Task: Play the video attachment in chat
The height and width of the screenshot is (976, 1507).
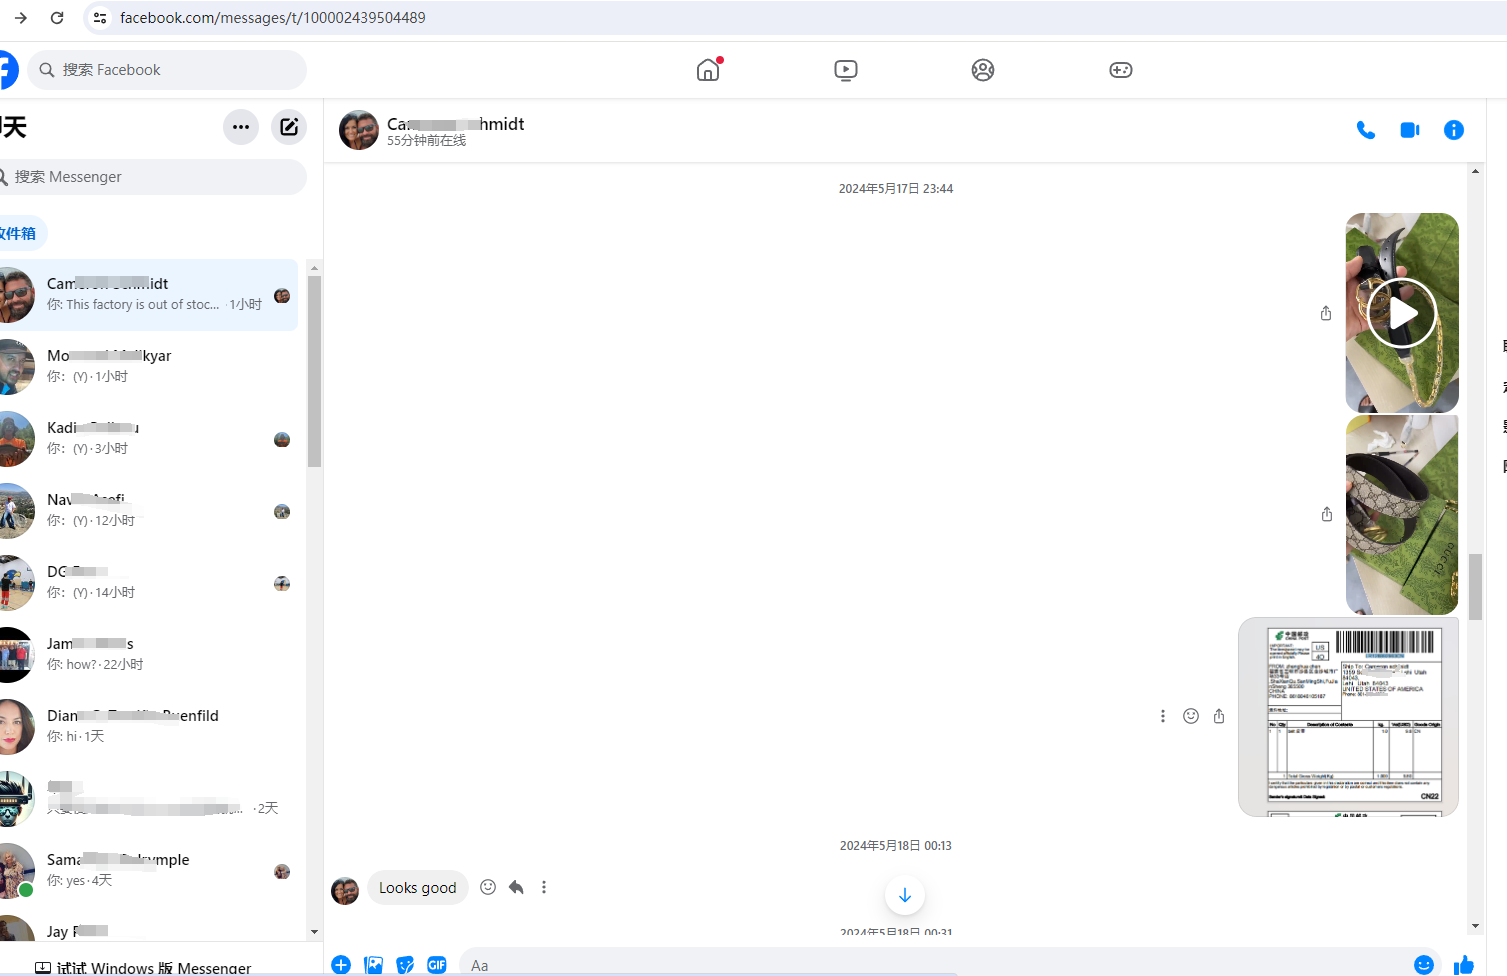Action: [1401, 313]
